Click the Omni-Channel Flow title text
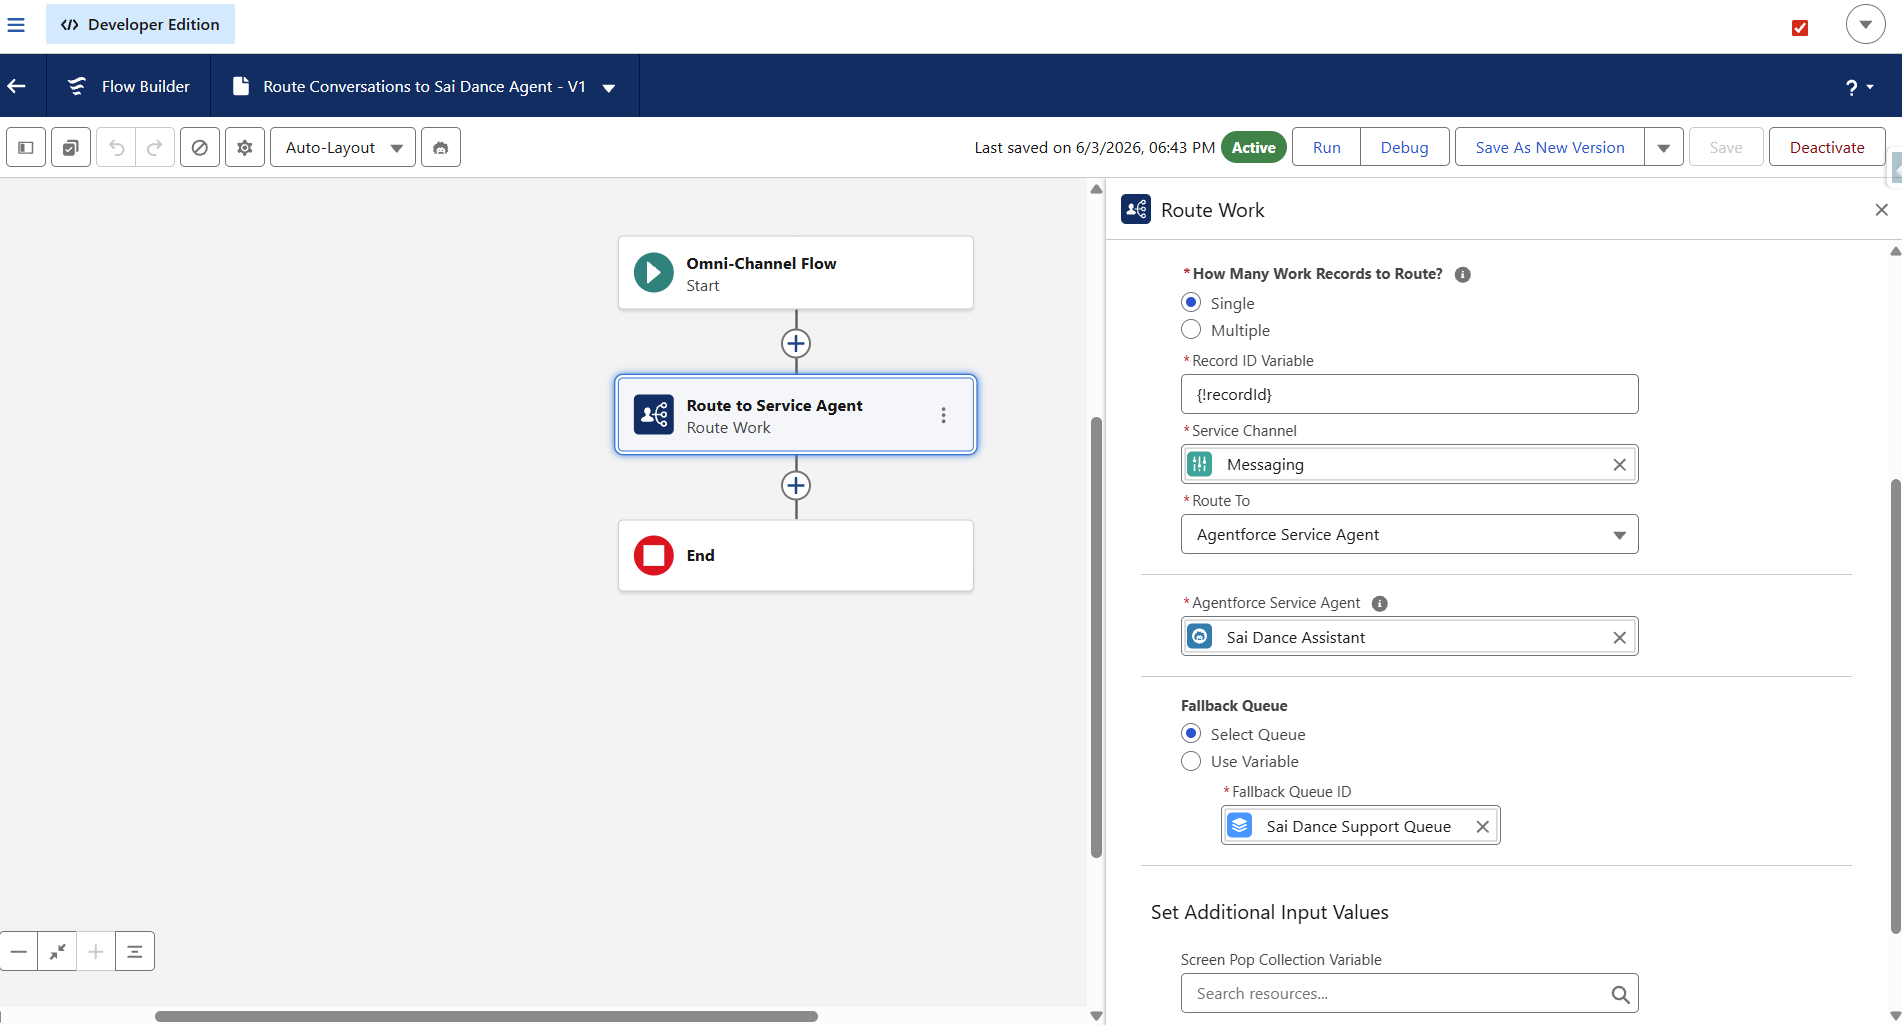The image size is (1902, 1025). pyautogui.click(x=761, y=263)
